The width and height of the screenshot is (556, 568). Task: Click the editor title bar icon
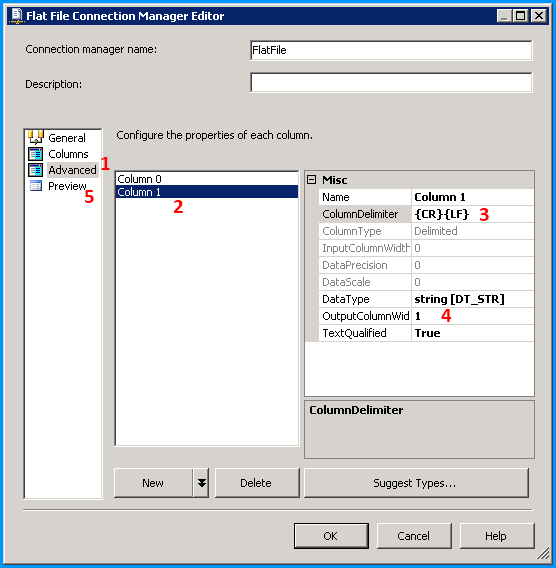(16, 16)
